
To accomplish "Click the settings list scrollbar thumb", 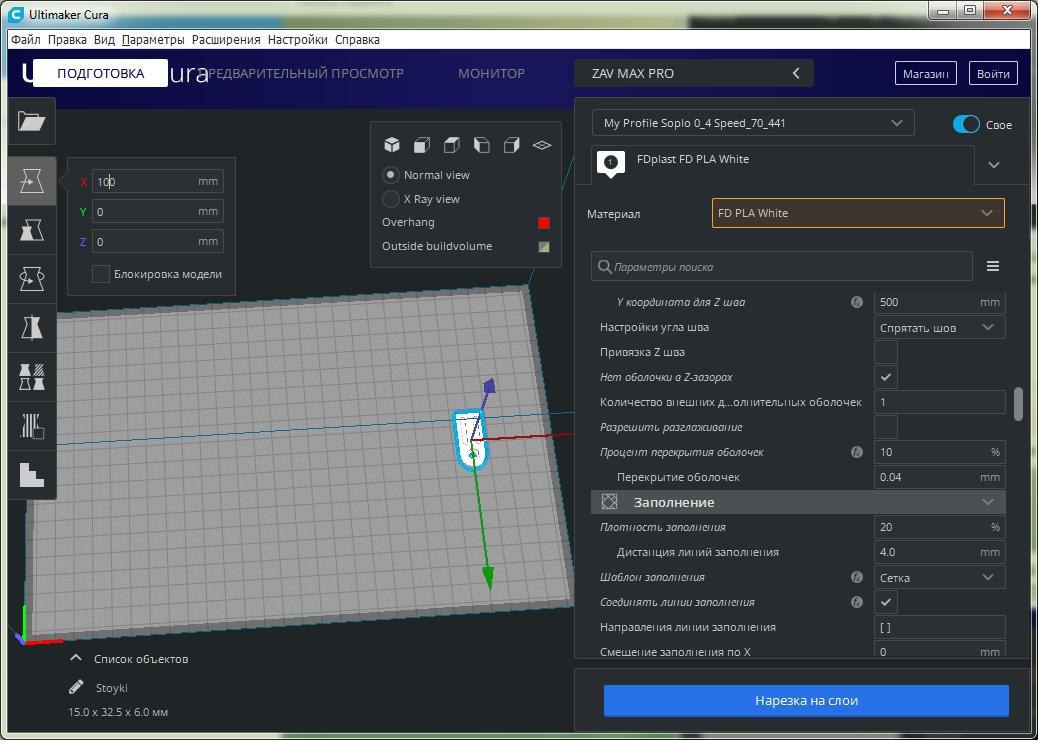I will click(x=1018, y=403).
